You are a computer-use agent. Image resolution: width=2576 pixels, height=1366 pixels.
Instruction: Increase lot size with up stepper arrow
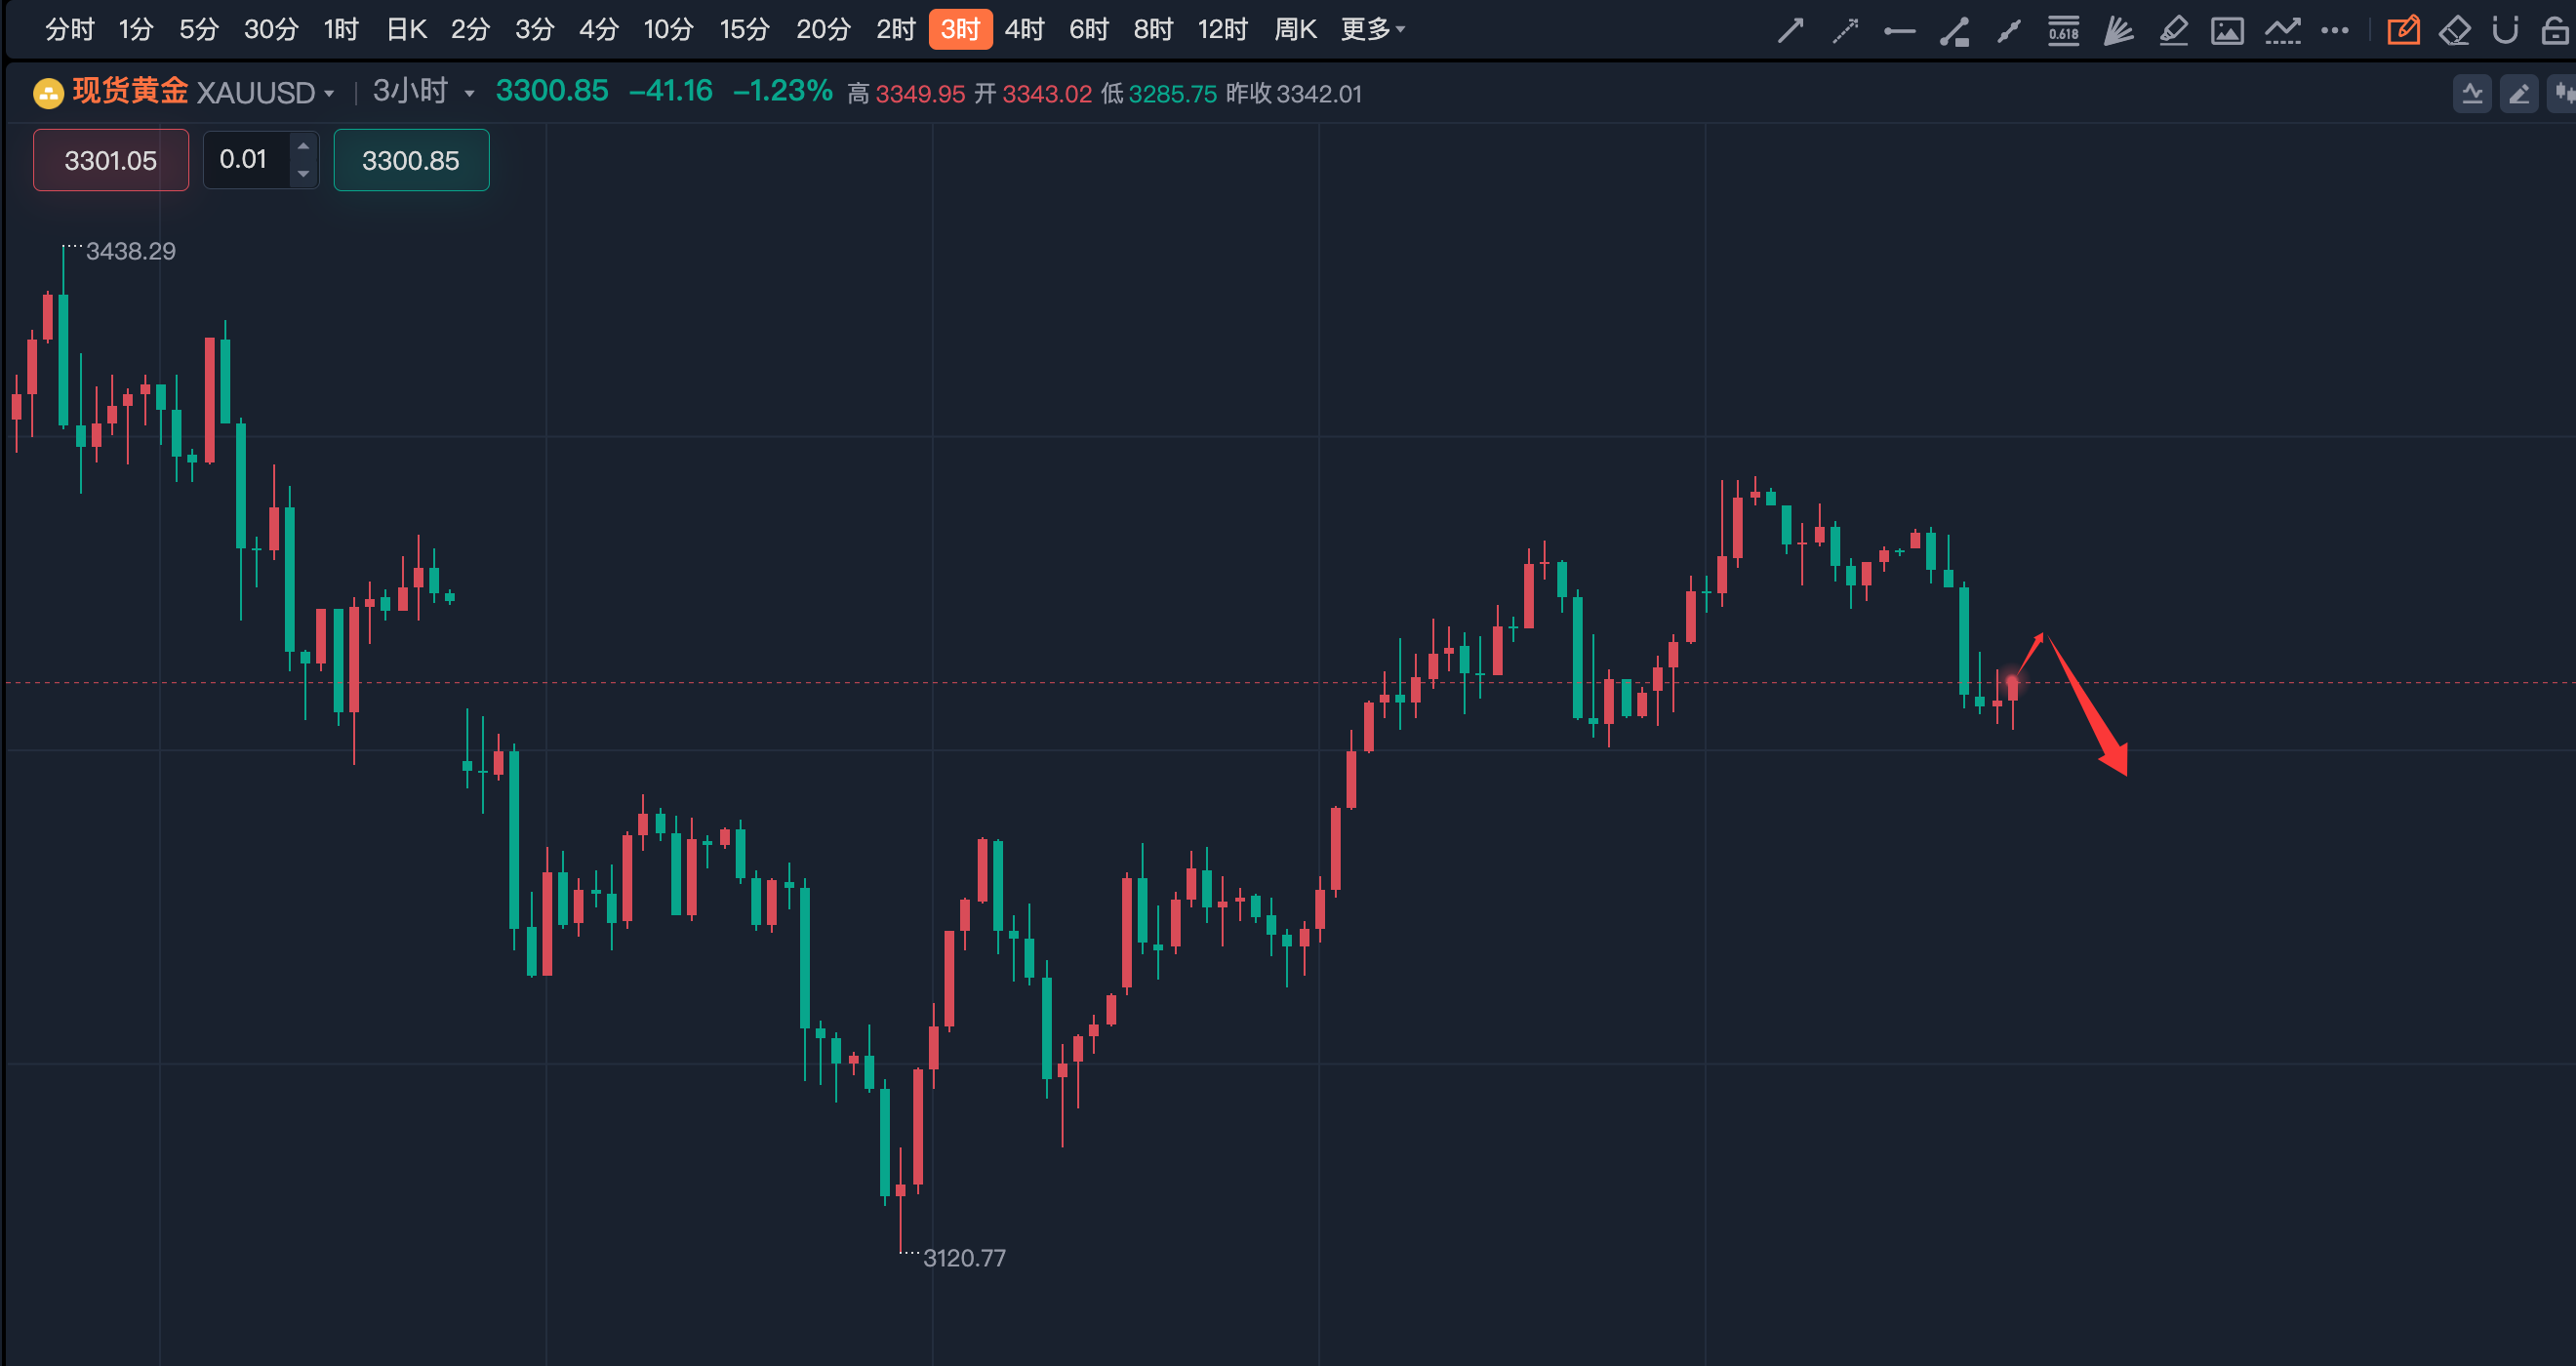(x=303, y=146)
